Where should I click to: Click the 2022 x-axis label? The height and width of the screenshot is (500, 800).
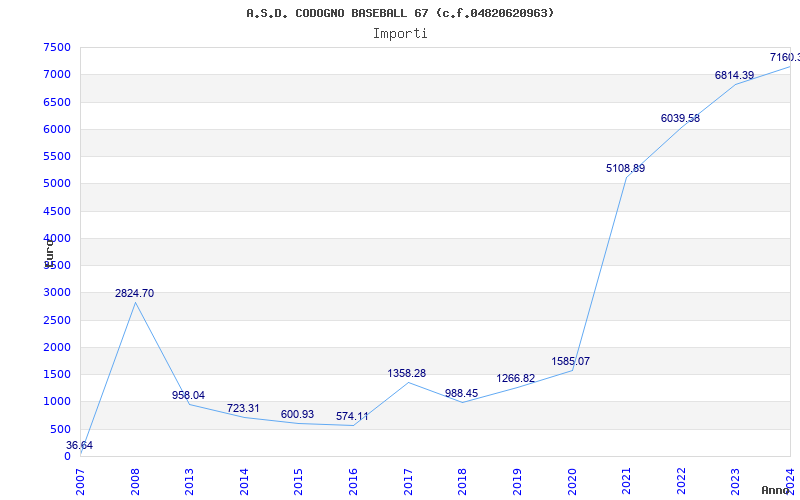[x=681, y=481]
